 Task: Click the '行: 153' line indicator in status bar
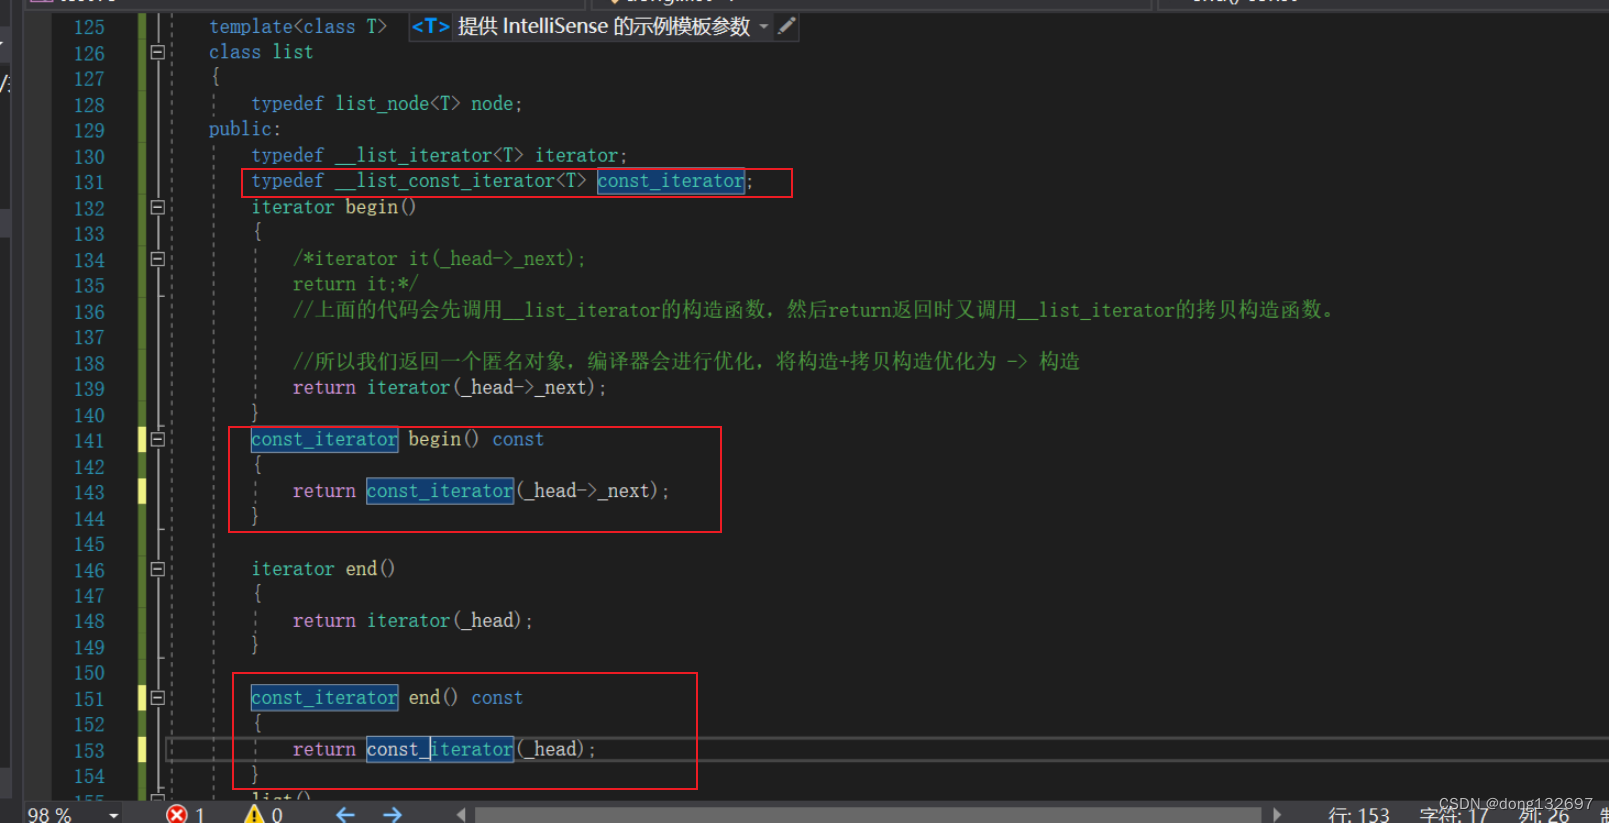click(1359, 815)
